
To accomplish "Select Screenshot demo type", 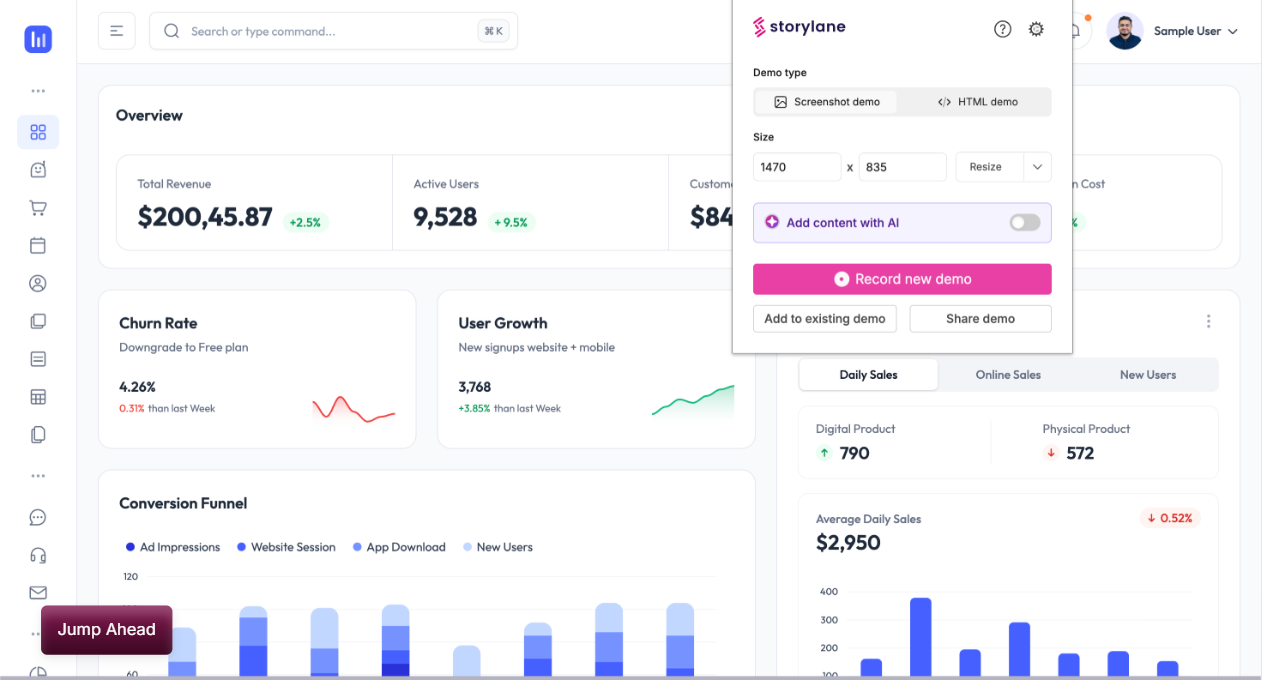I will [826, 102].
